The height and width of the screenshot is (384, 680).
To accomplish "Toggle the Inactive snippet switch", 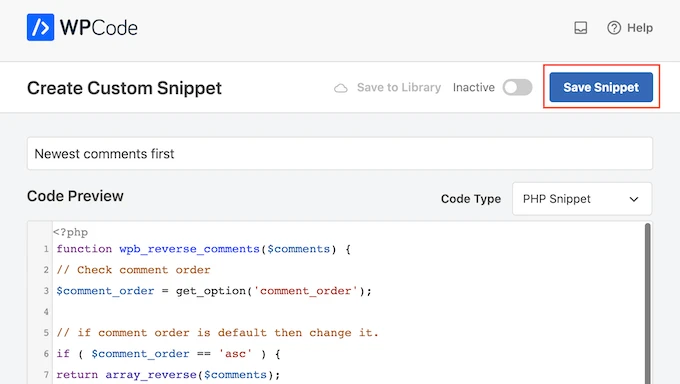I will [x=517, y=87].
